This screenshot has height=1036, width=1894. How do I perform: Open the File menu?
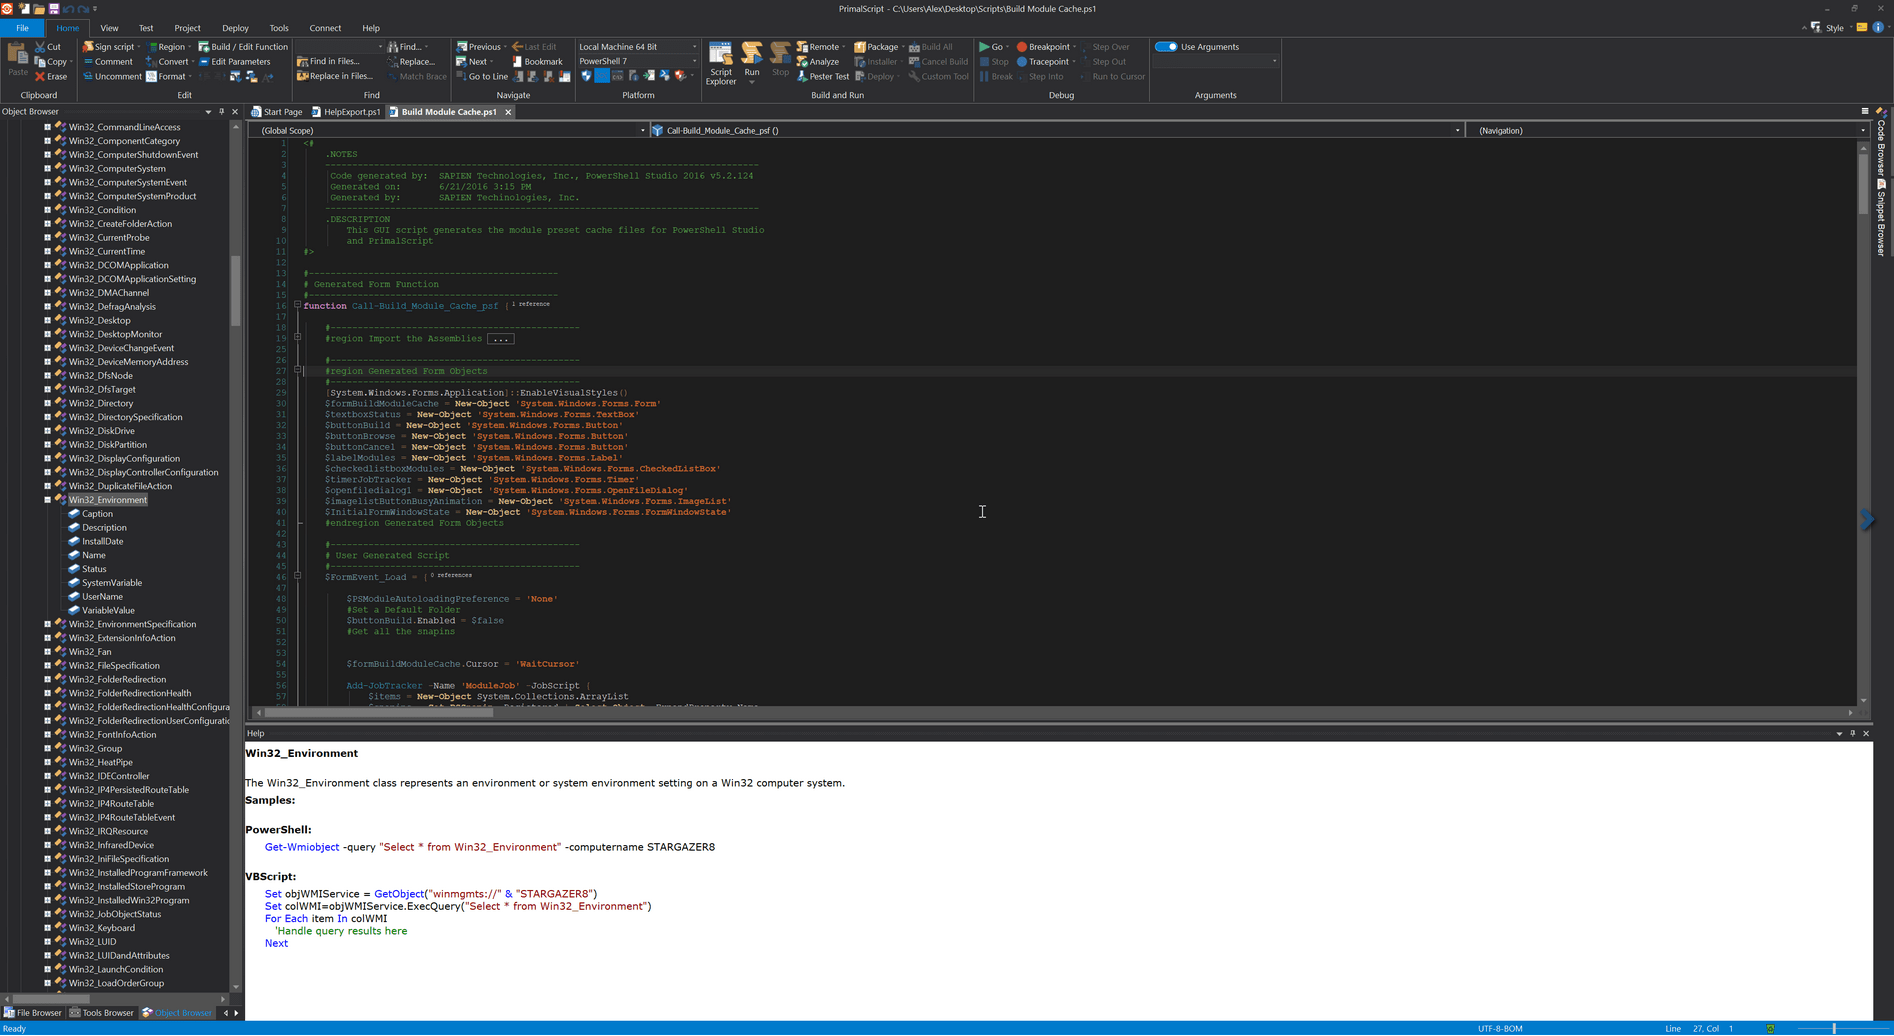22,28
